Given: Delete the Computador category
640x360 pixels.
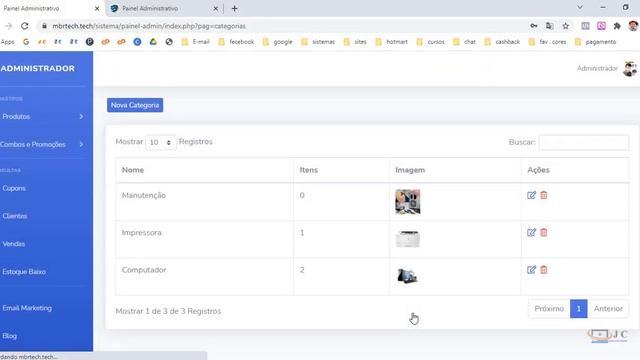Looking at the screenshot, I should 544,270.
